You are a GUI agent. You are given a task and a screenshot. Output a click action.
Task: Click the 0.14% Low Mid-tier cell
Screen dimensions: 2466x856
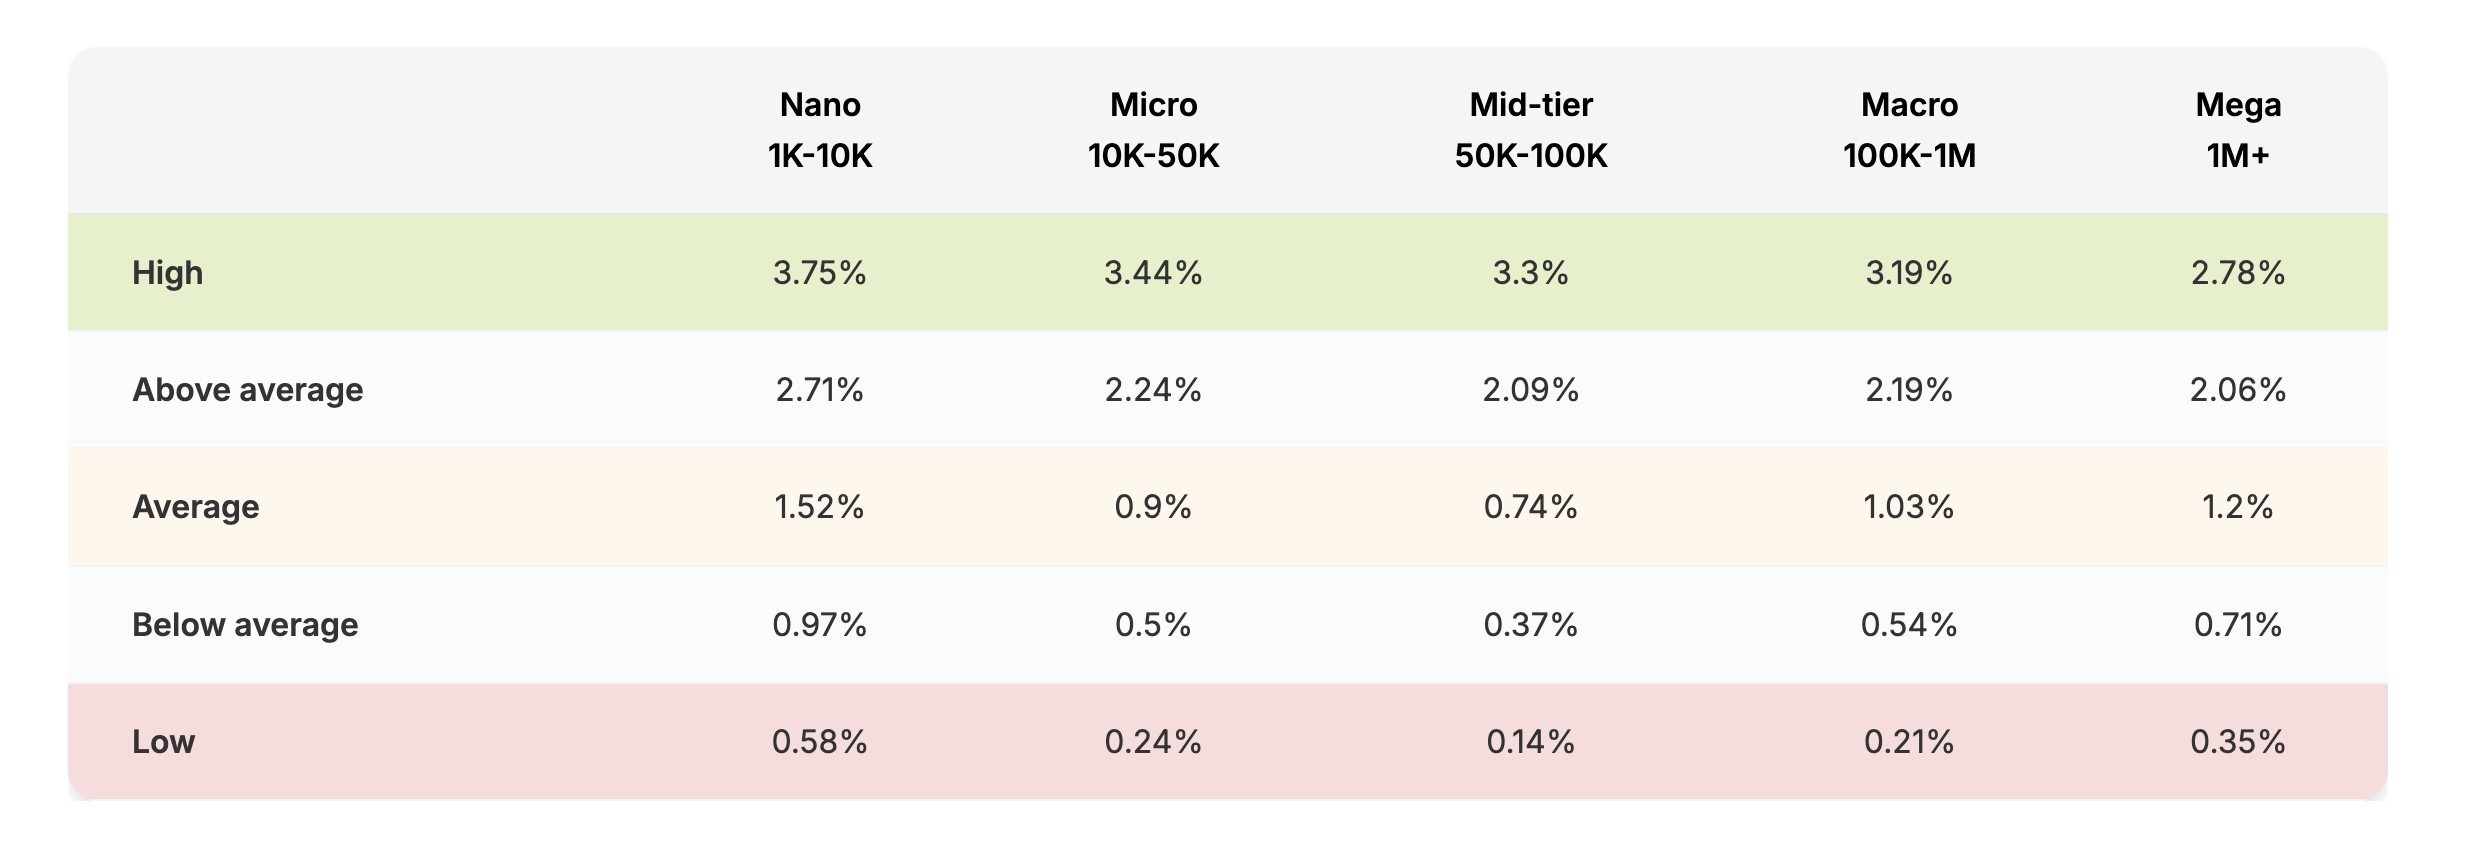tap(1530, 742)
